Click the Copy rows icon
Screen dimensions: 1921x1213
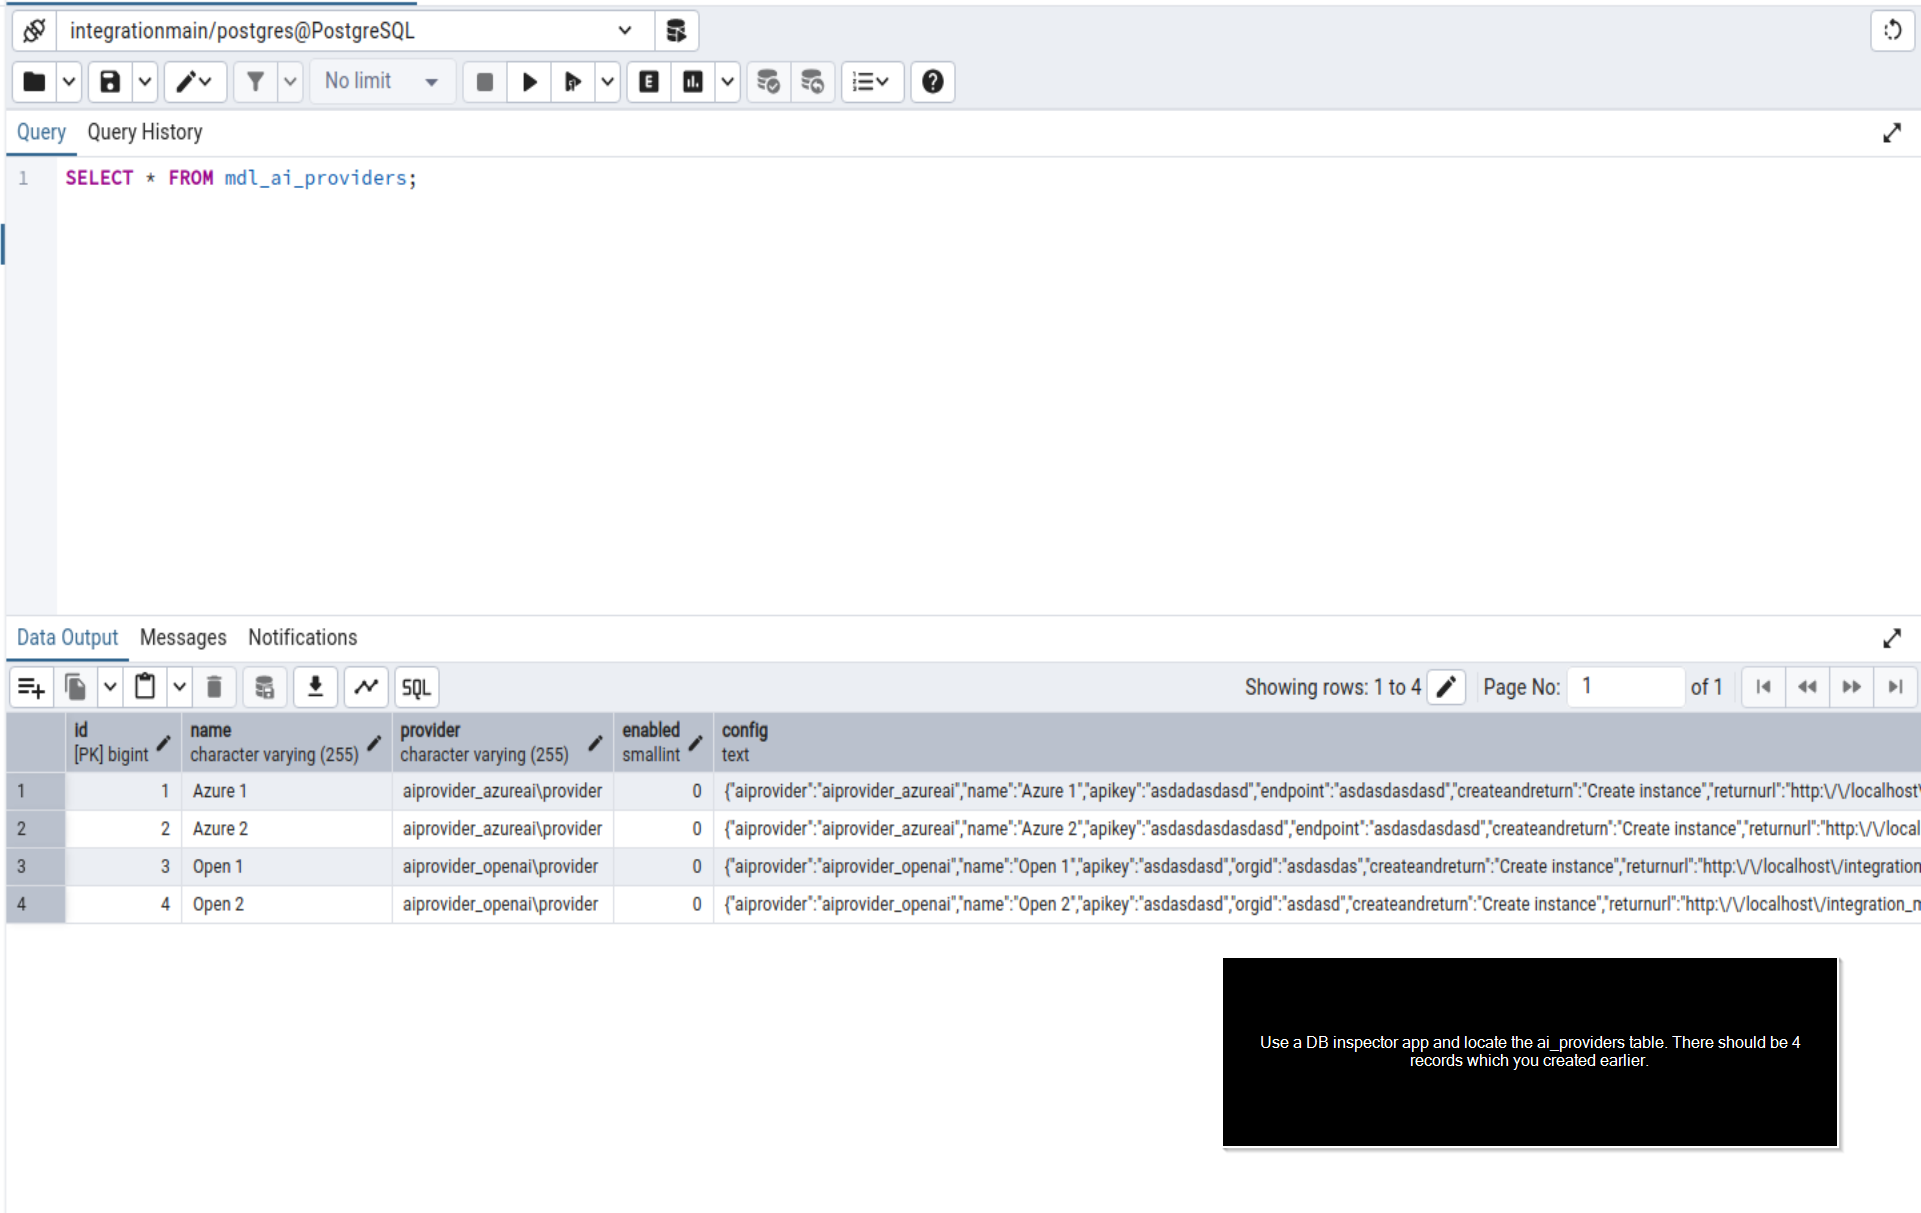click(x=76, y=687)
